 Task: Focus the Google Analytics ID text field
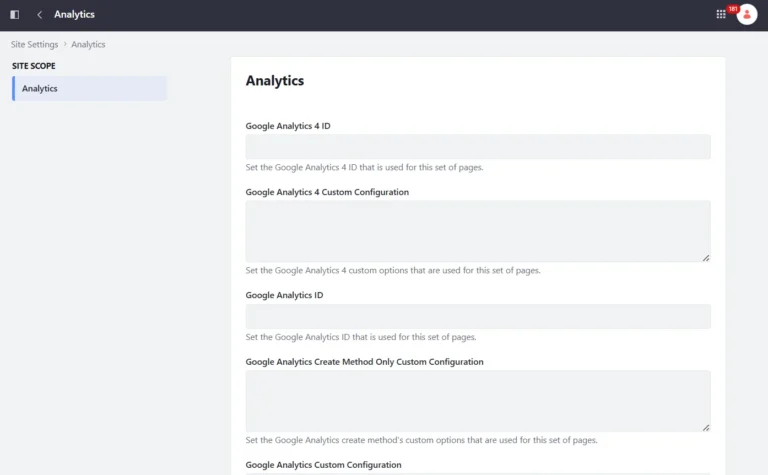pyautogui.click(x=478, y=316)
